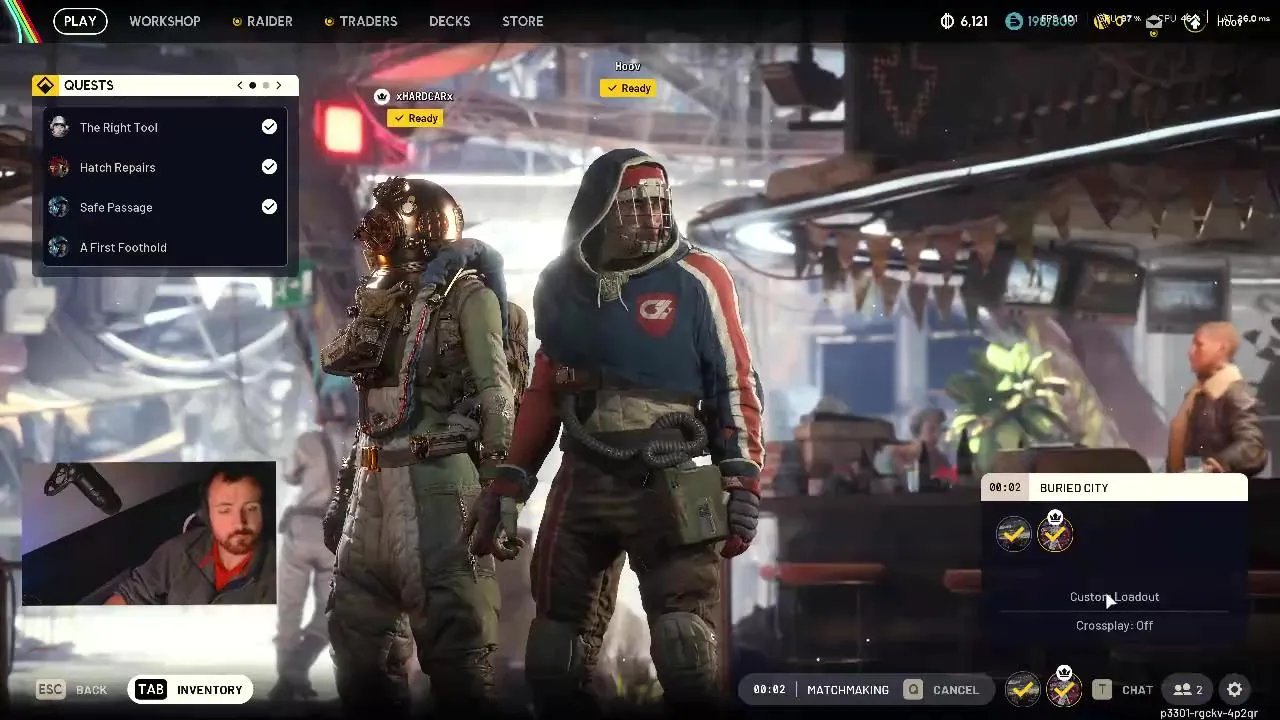The width and height of the screenshot is (1280, 720).
Task: Open the party members list showing 2
Action: coord(1188,690)
